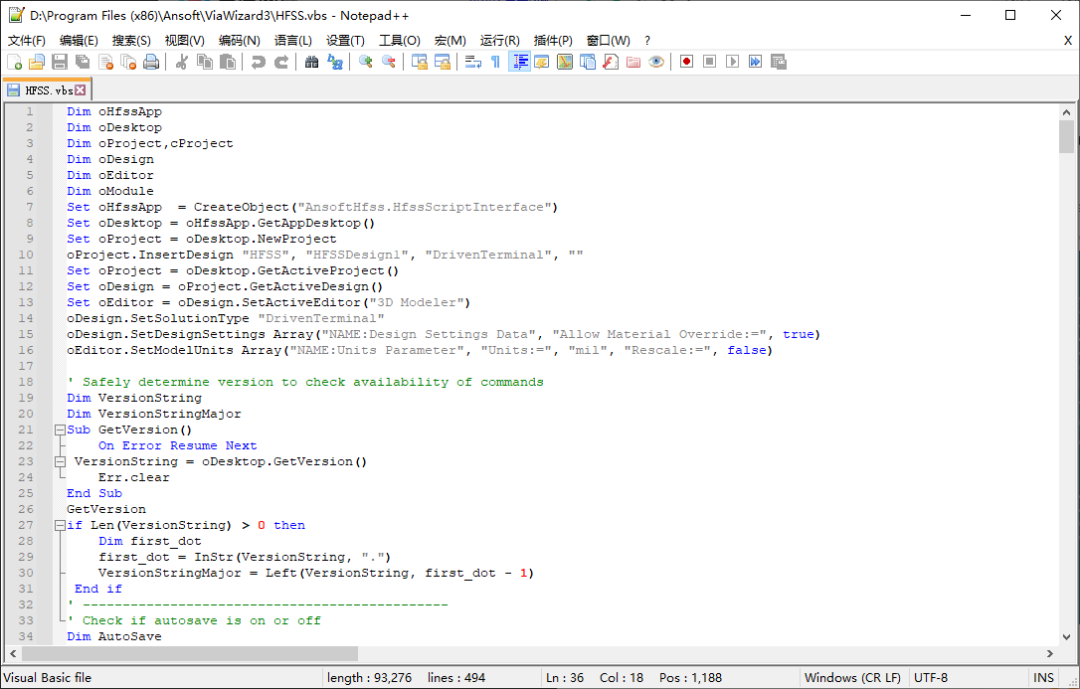Click the Close All documents icon
This screenshot has height=689, width=1080.
(128, 62)
